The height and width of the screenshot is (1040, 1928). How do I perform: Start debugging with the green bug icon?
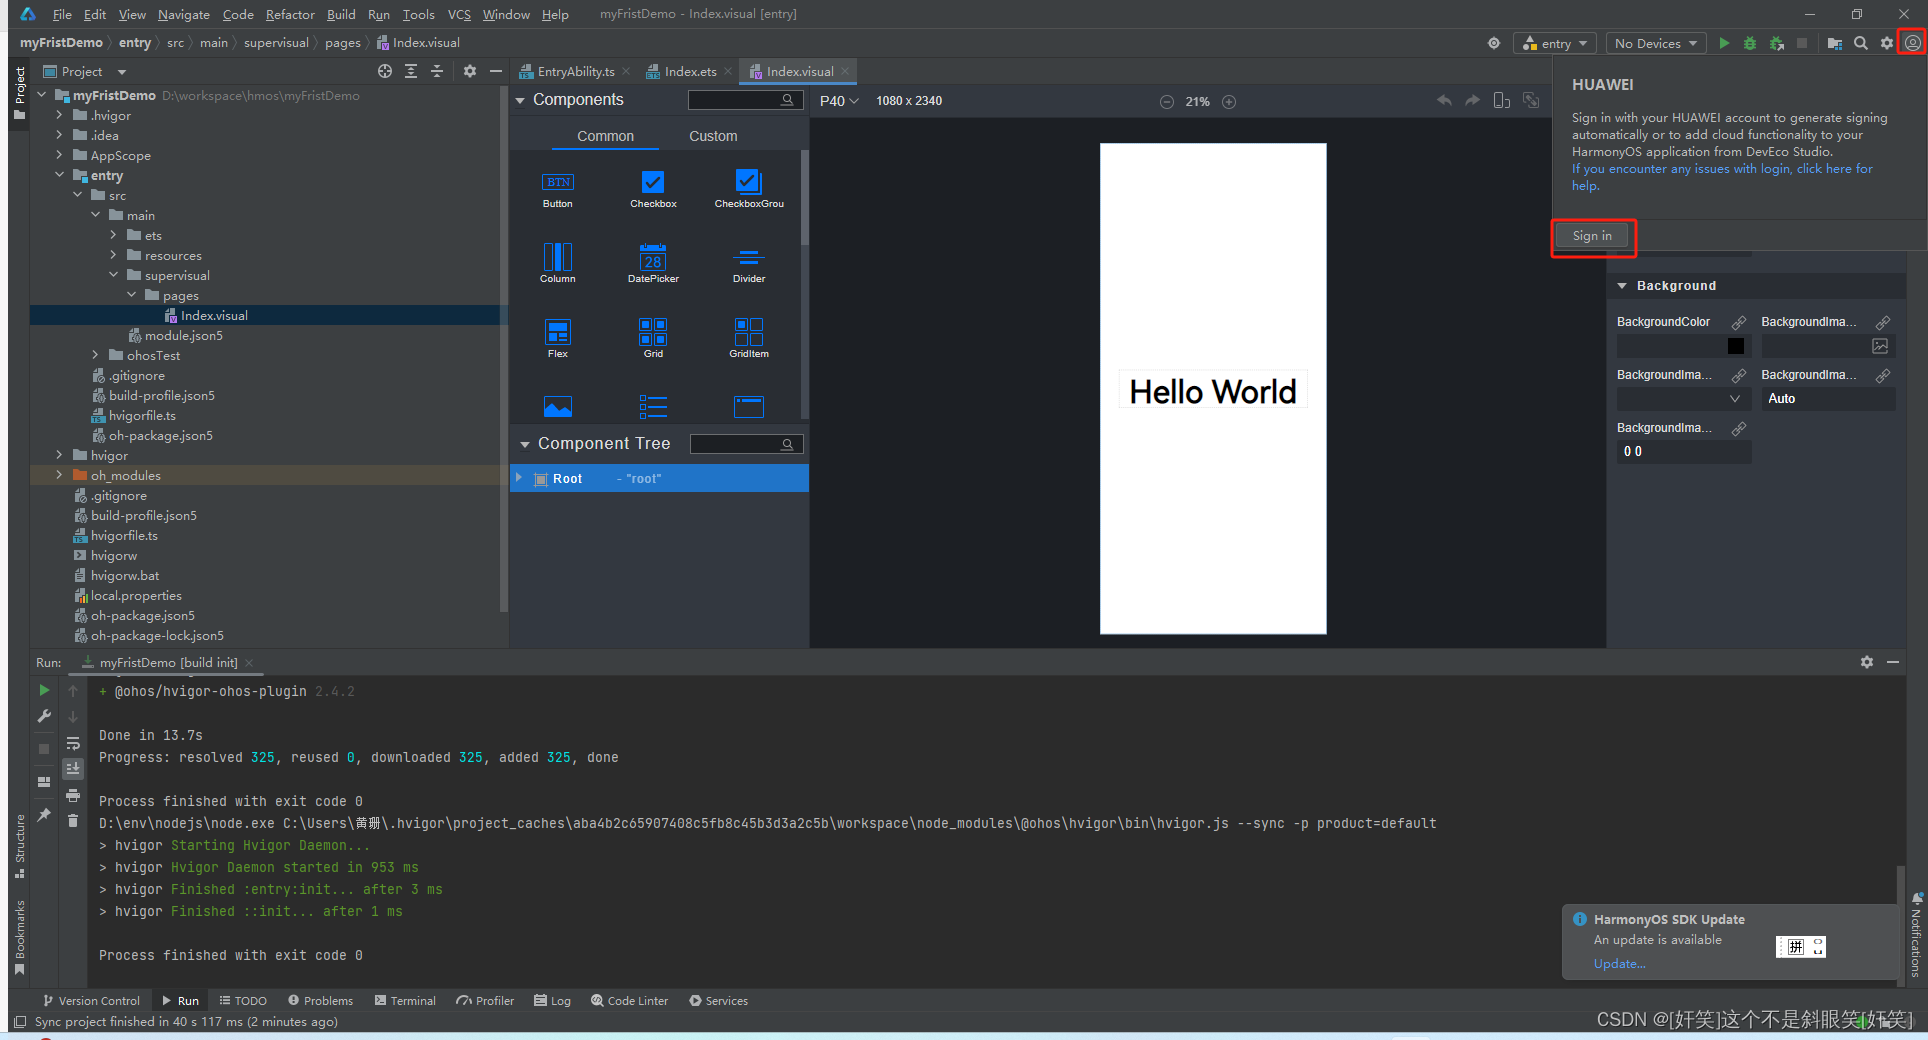(x=1750, y=43)
